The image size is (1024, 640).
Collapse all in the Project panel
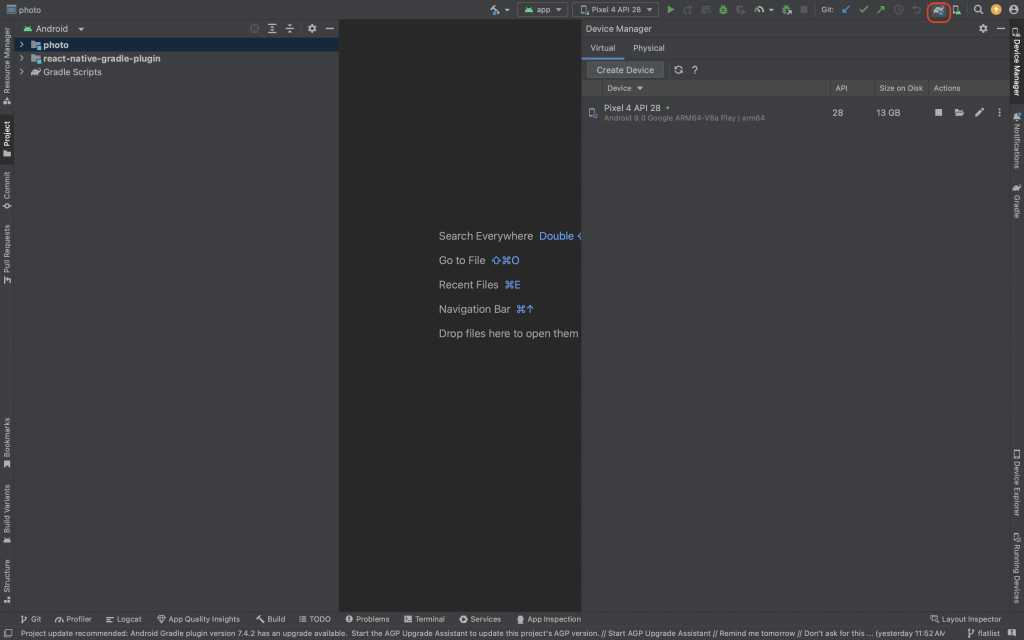pos(290,29)
